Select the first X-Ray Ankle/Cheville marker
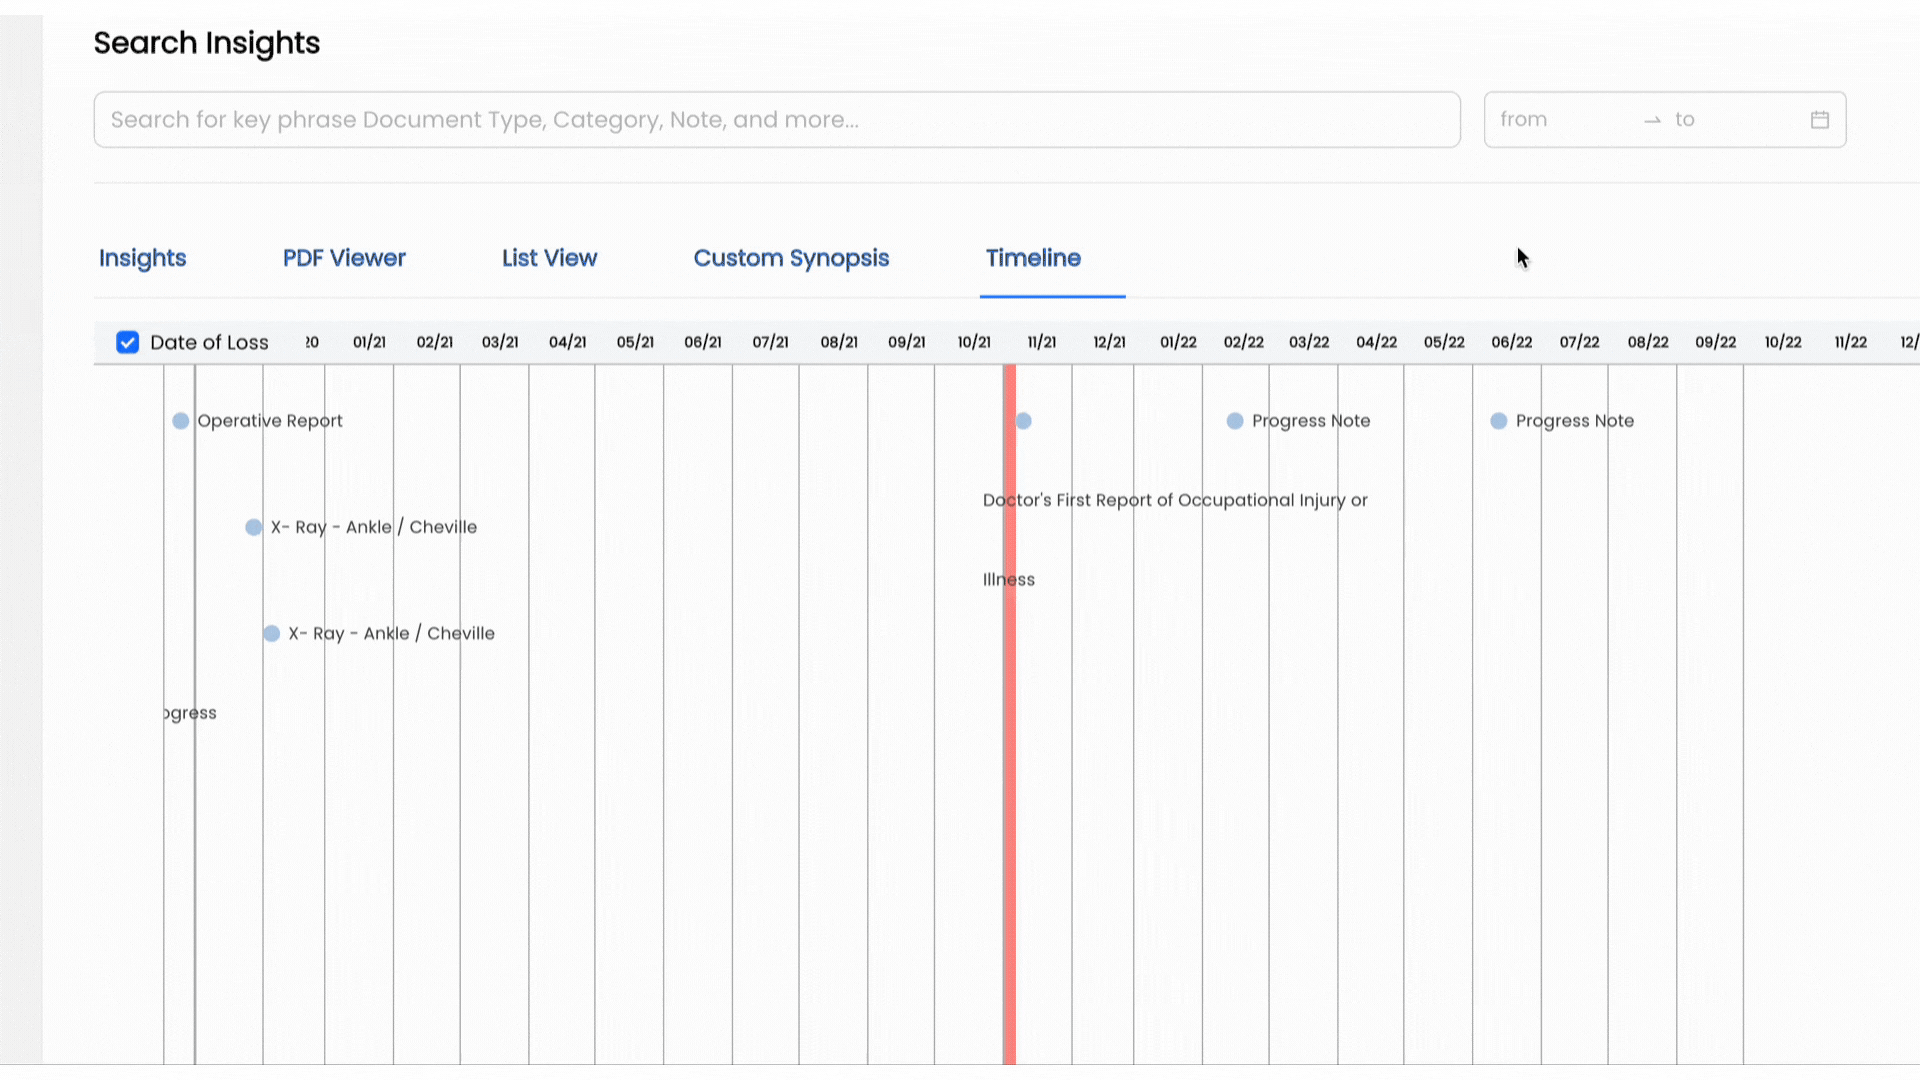This screenshot has width=1920, height=1080. (252, 527)
